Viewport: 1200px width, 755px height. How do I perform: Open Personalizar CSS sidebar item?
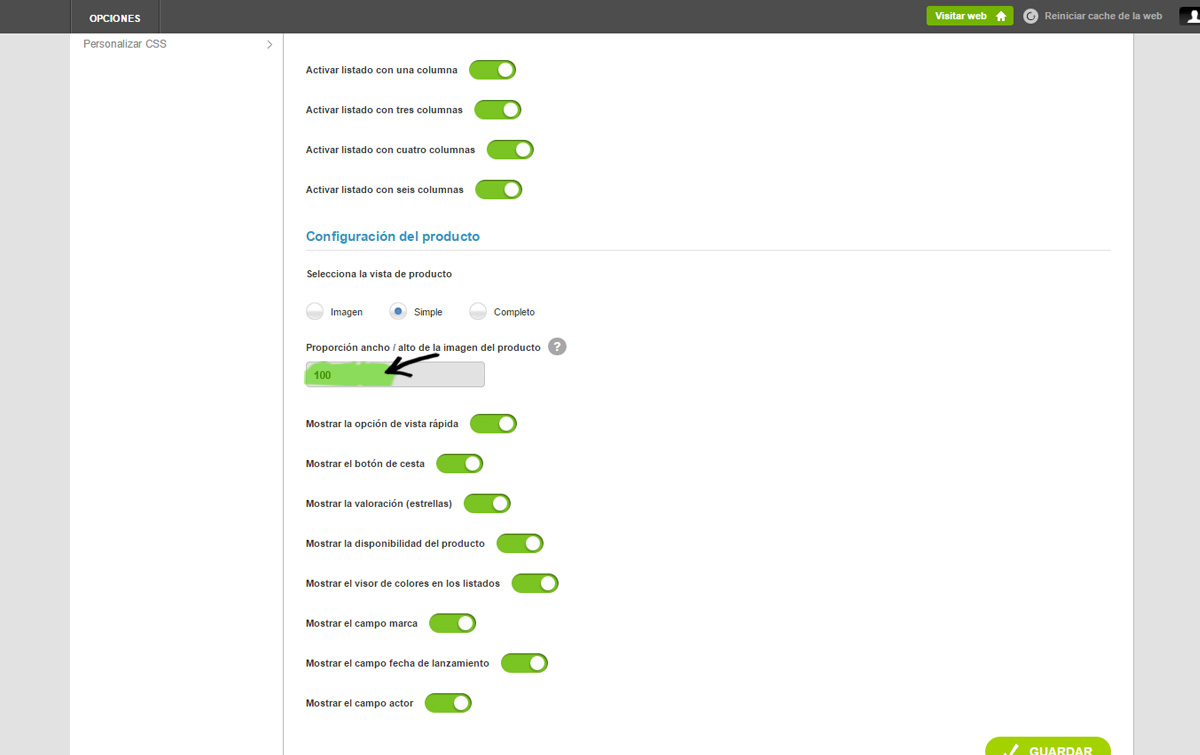177,45
